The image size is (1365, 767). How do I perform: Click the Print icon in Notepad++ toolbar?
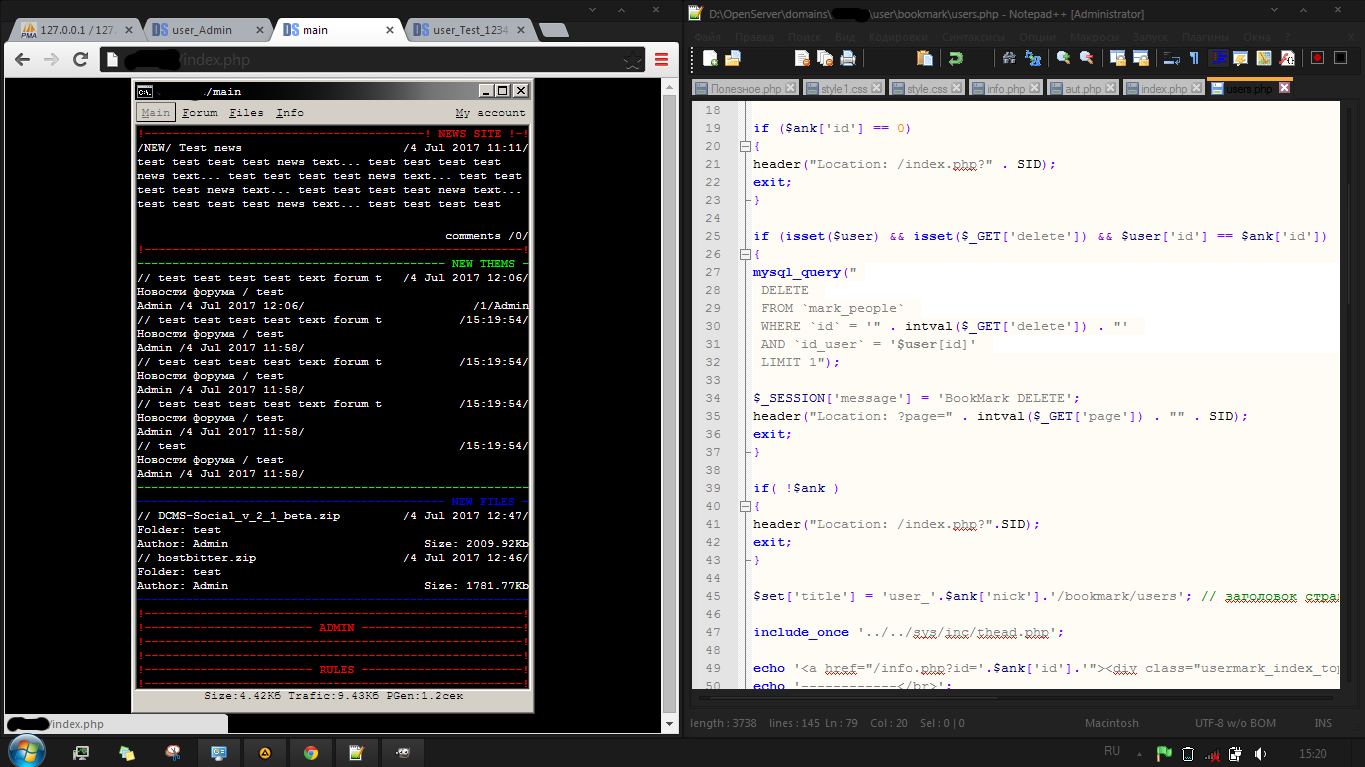[847, 58]
